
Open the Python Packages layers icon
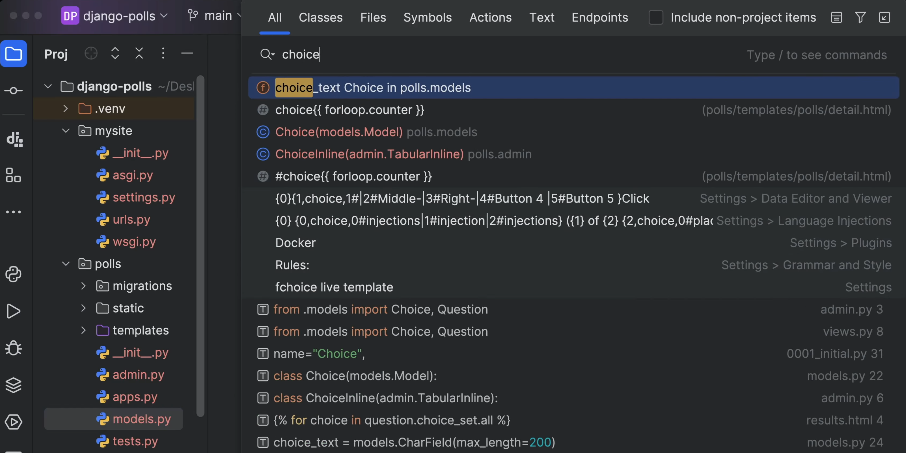pyautogui.click(x=13, y=385)
